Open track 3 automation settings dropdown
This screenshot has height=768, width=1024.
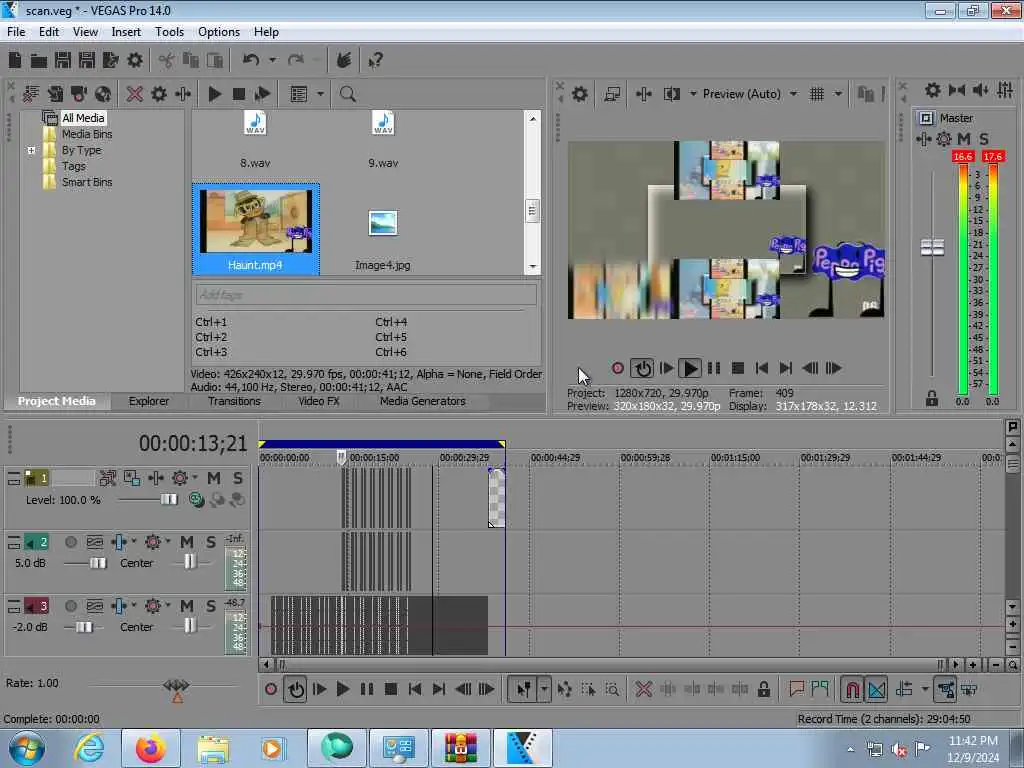[168, 605]
